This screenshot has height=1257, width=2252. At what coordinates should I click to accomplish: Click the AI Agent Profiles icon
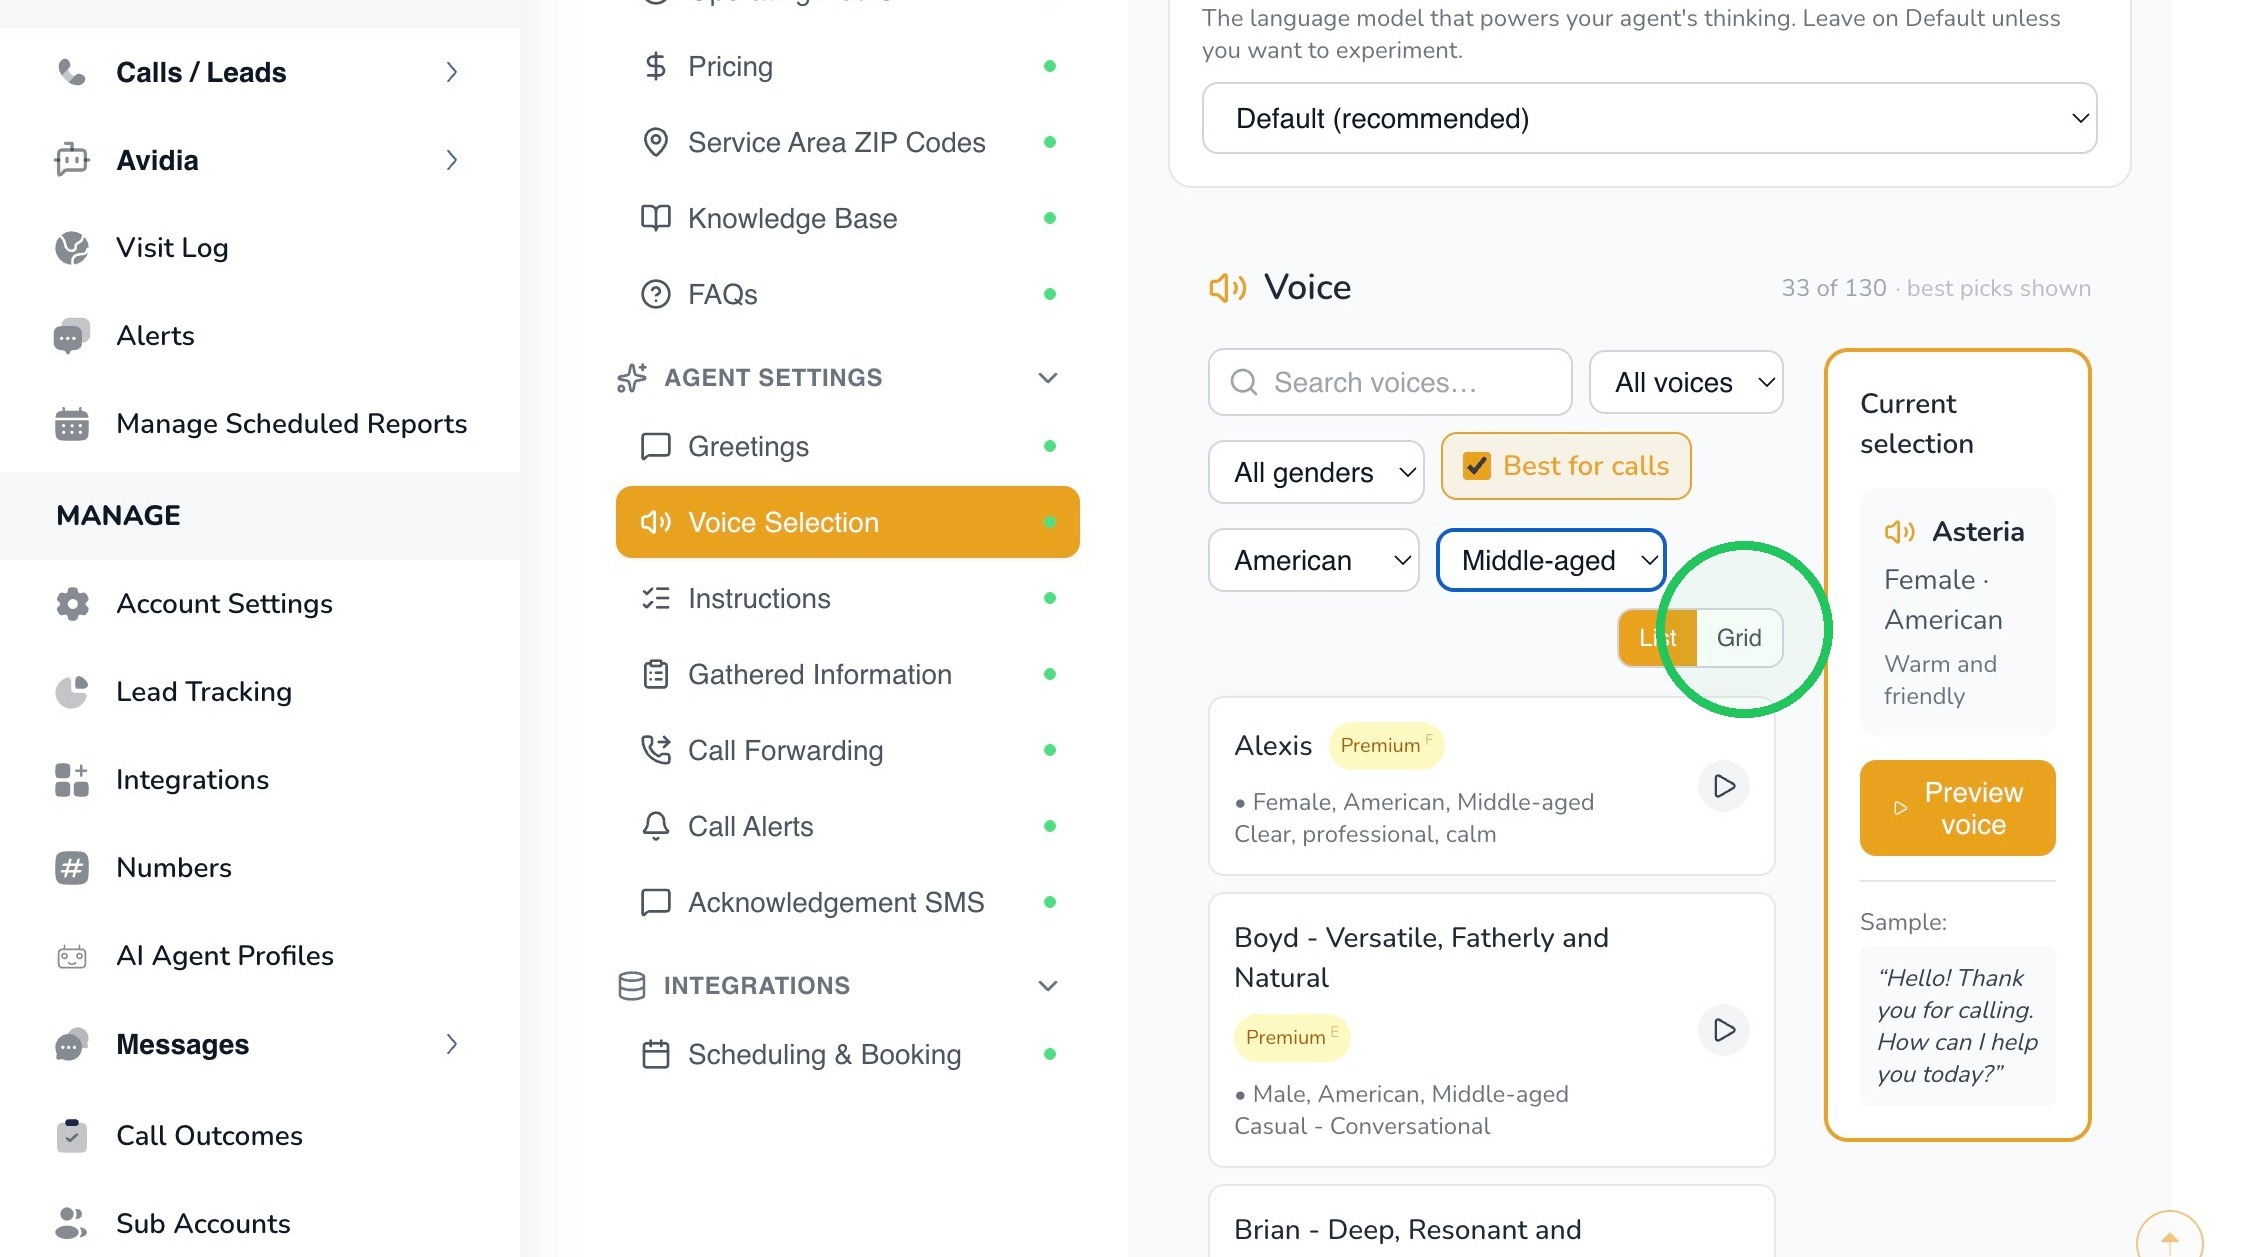[x=71, y=957]
